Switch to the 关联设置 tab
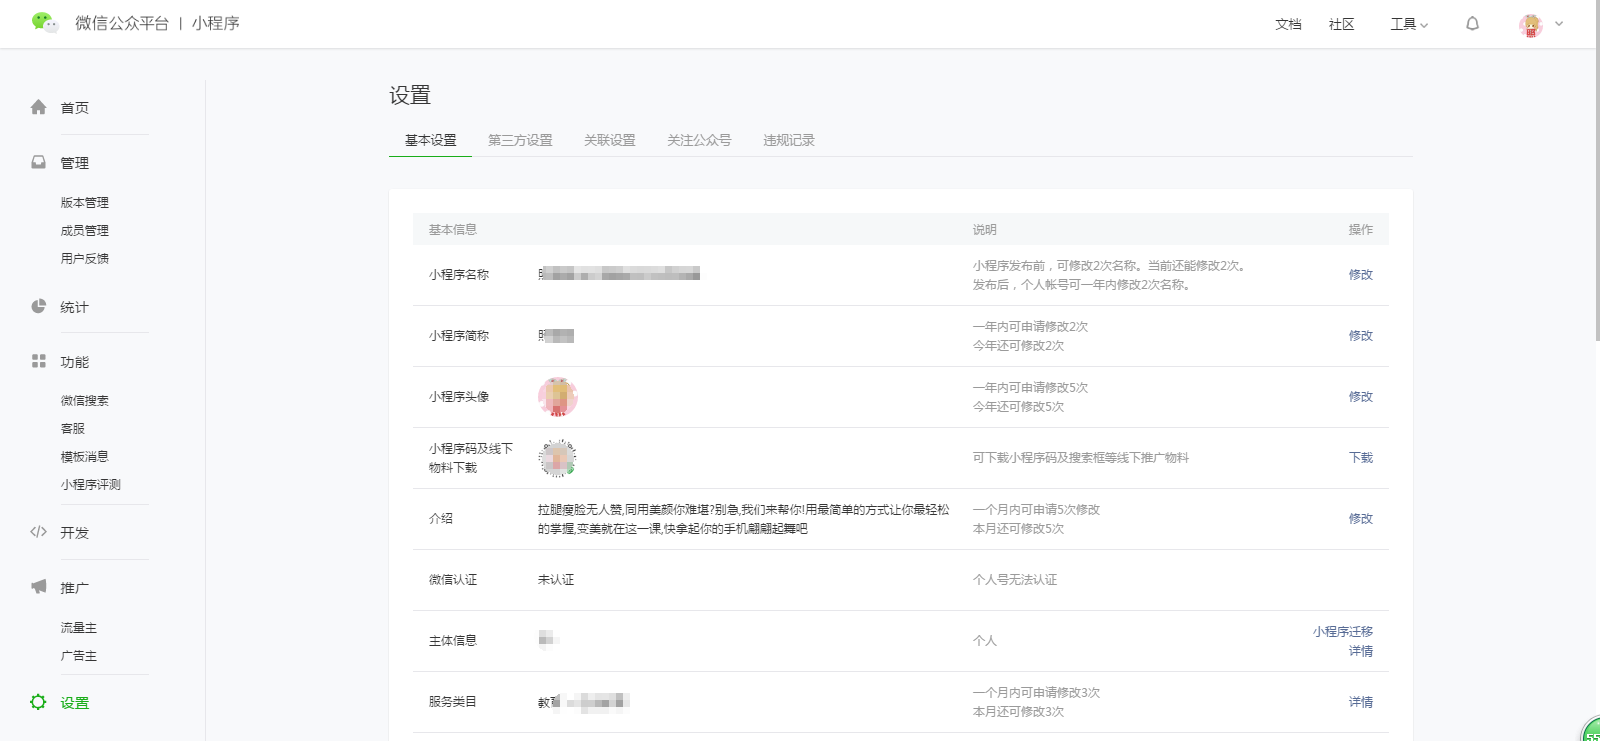1600x741 pixels. click(610, 140)
